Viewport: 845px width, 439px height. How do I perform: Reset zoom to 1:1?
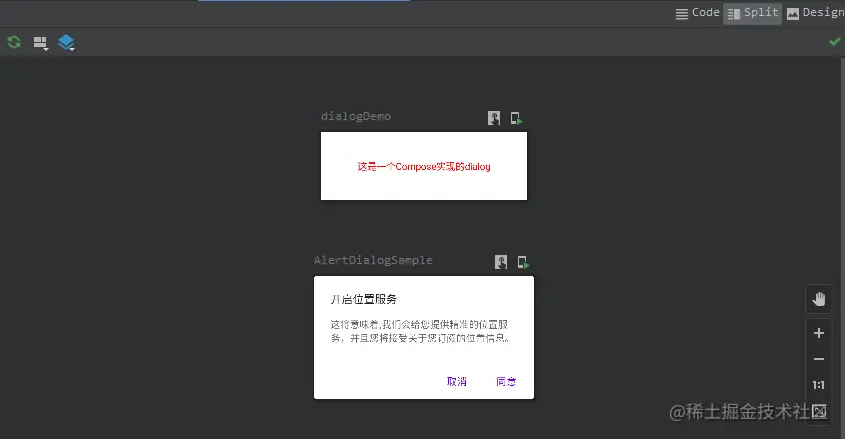click(x=819, y=385)
